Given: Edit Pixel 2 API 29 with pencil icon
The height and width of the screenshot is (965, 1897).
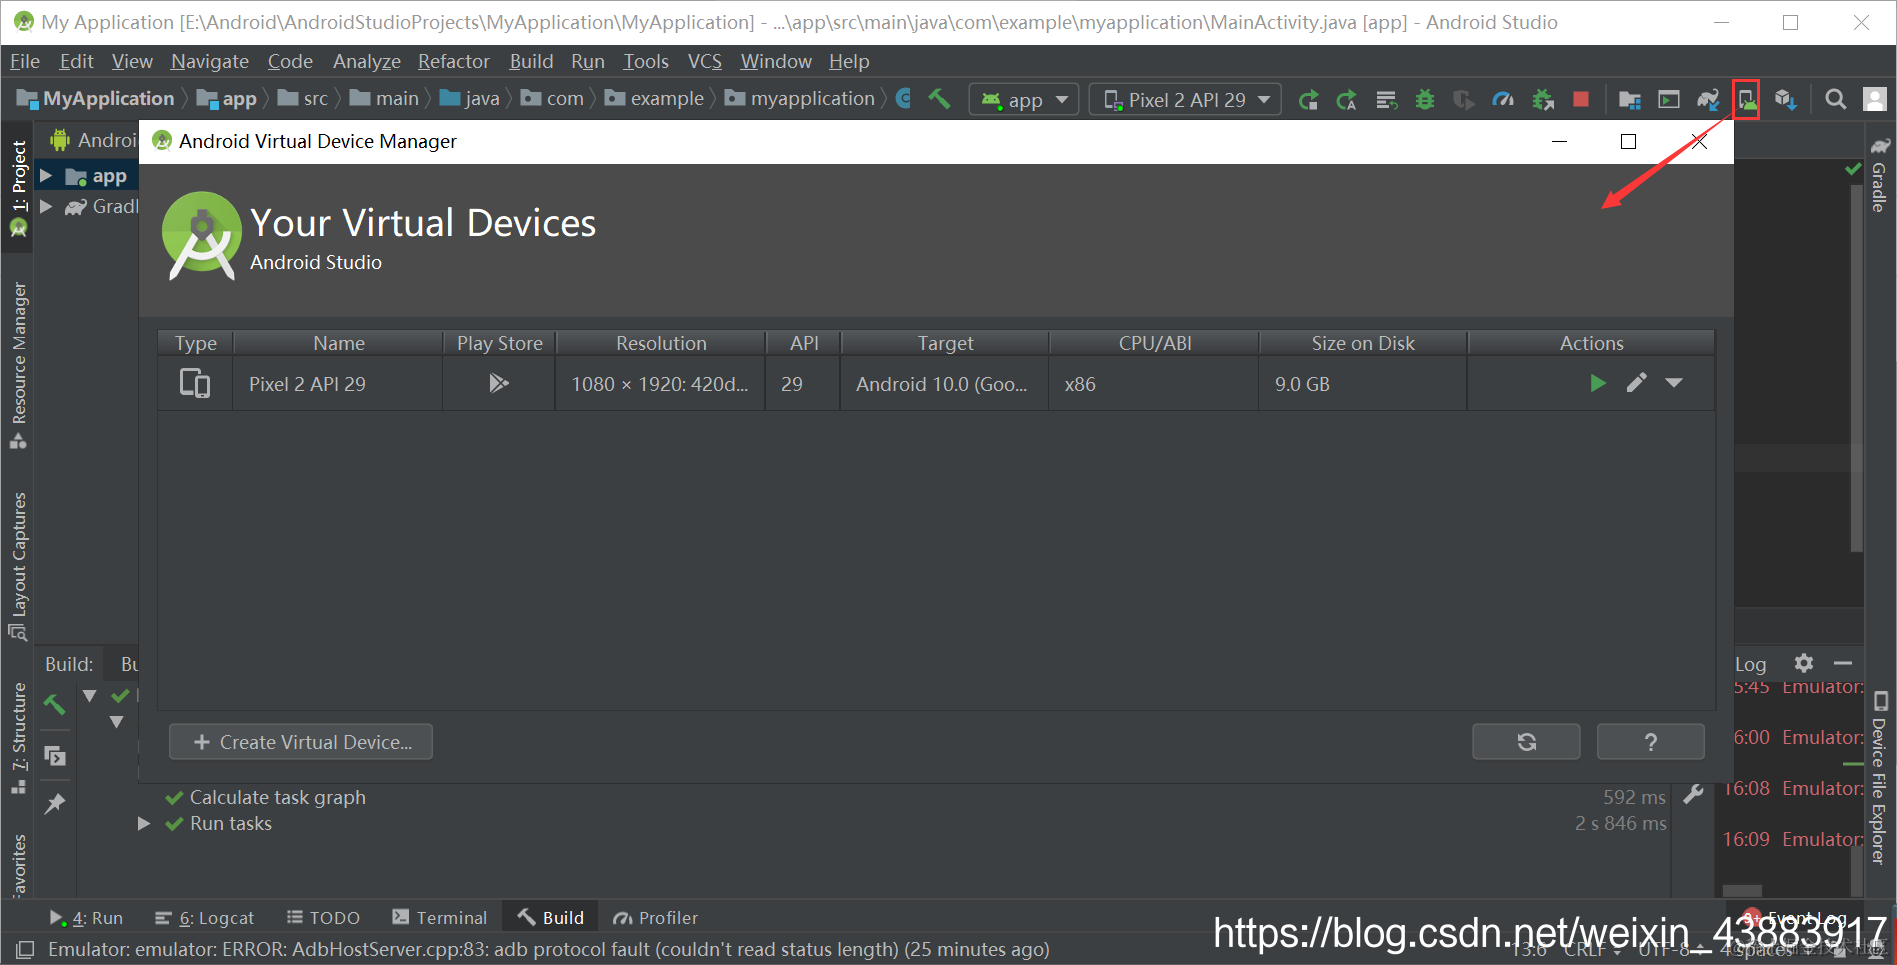Looking at the screenshot, I should (x=1636, y=383).
